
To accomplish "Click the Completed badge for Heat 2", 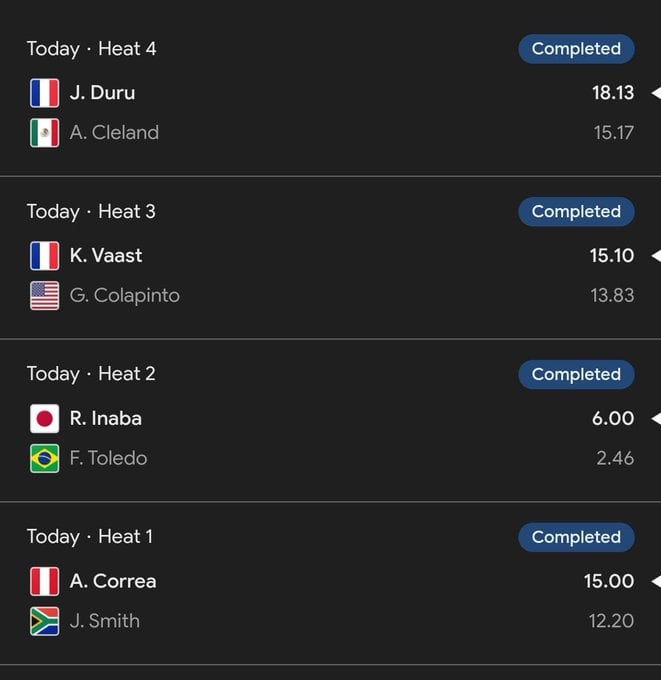I will (x=576, y=375).
